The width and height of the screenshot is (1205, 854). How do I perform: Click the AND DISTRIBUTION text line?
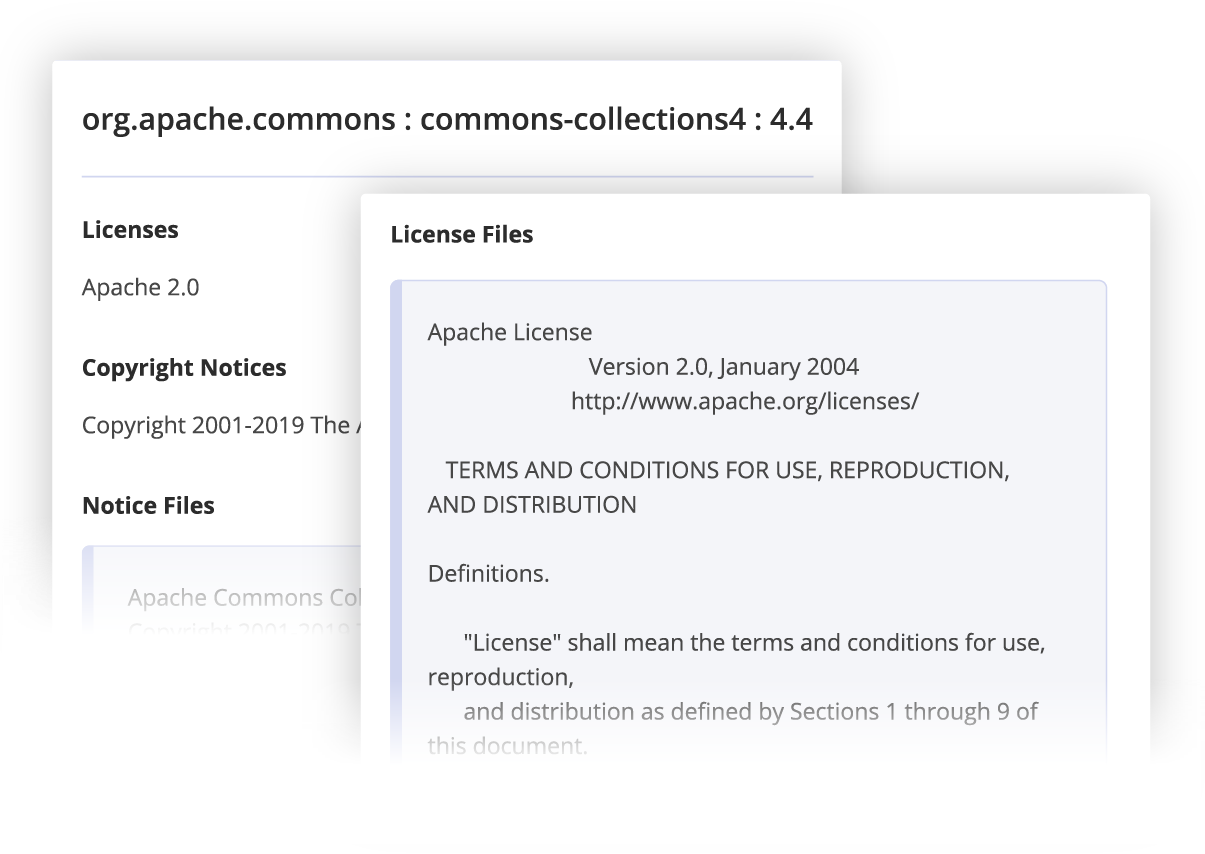coord(532,505)
